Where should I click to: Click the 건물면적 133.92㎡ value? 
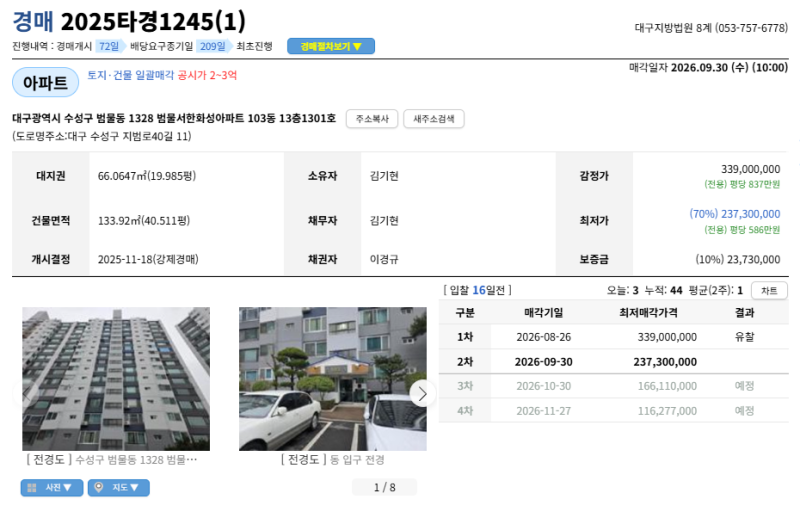pos(144,220)
